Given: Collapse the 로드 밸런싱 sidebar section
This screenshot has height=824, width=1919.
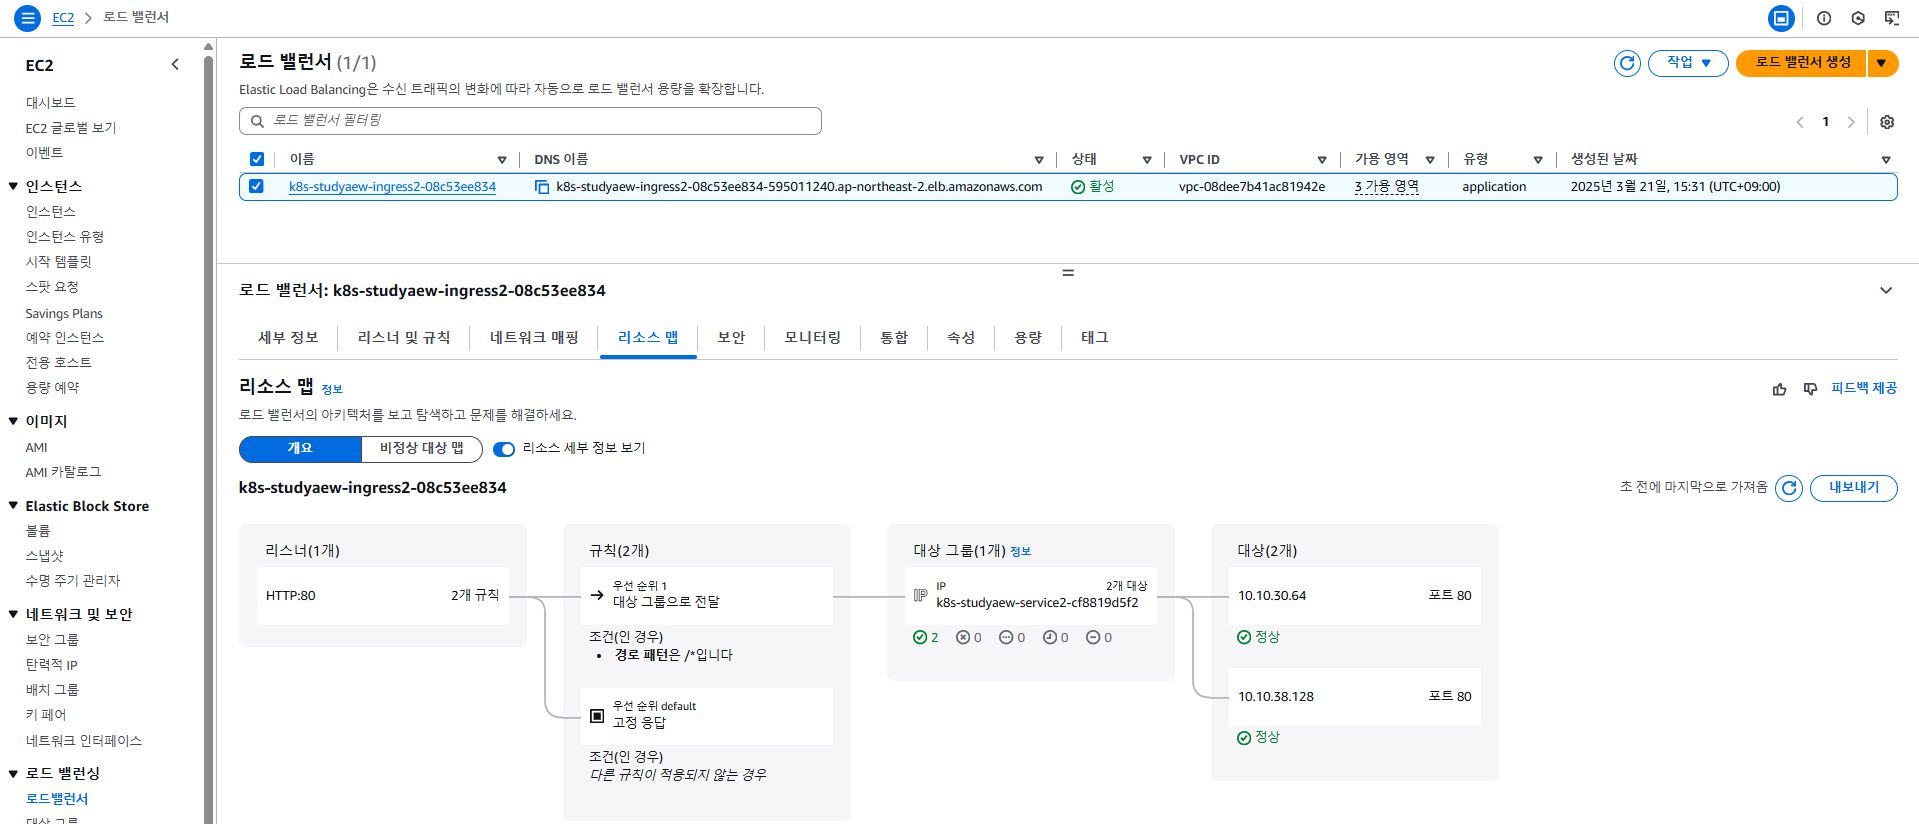Looking at the screenshot, I should pyautogui.click(x=14, y=773).
